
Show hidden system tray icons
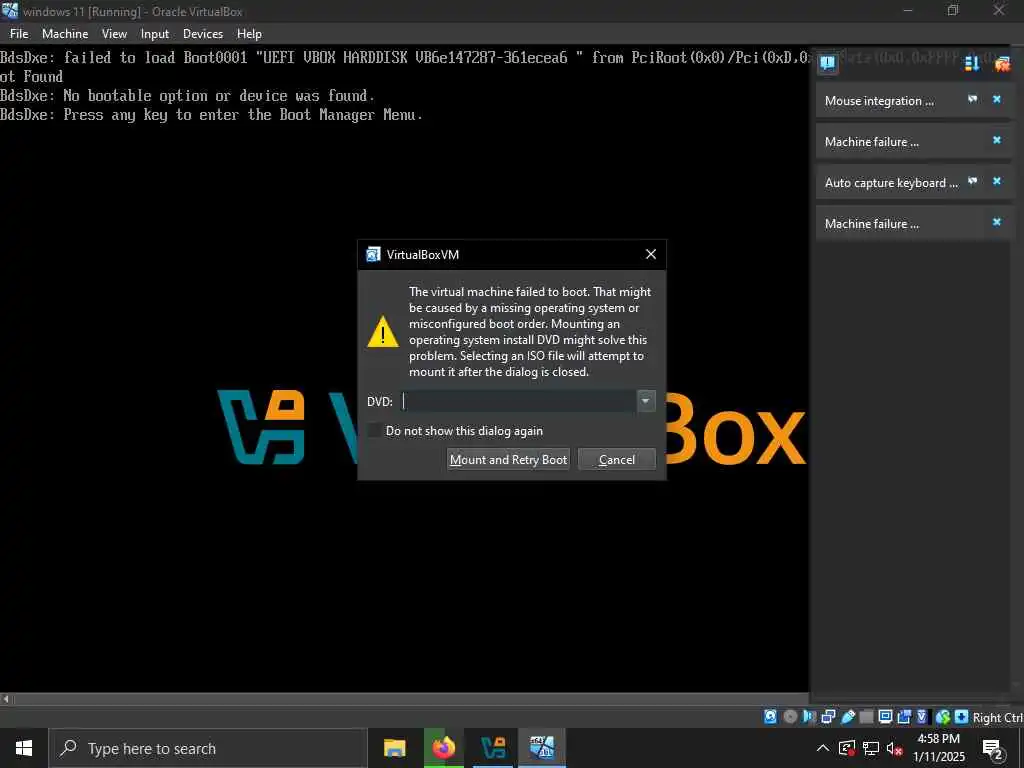click(x=823, y=748)
